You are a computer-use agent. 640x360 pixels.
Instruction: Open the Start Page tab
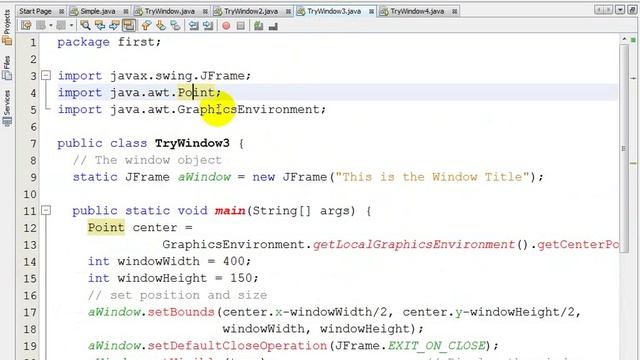35,11
